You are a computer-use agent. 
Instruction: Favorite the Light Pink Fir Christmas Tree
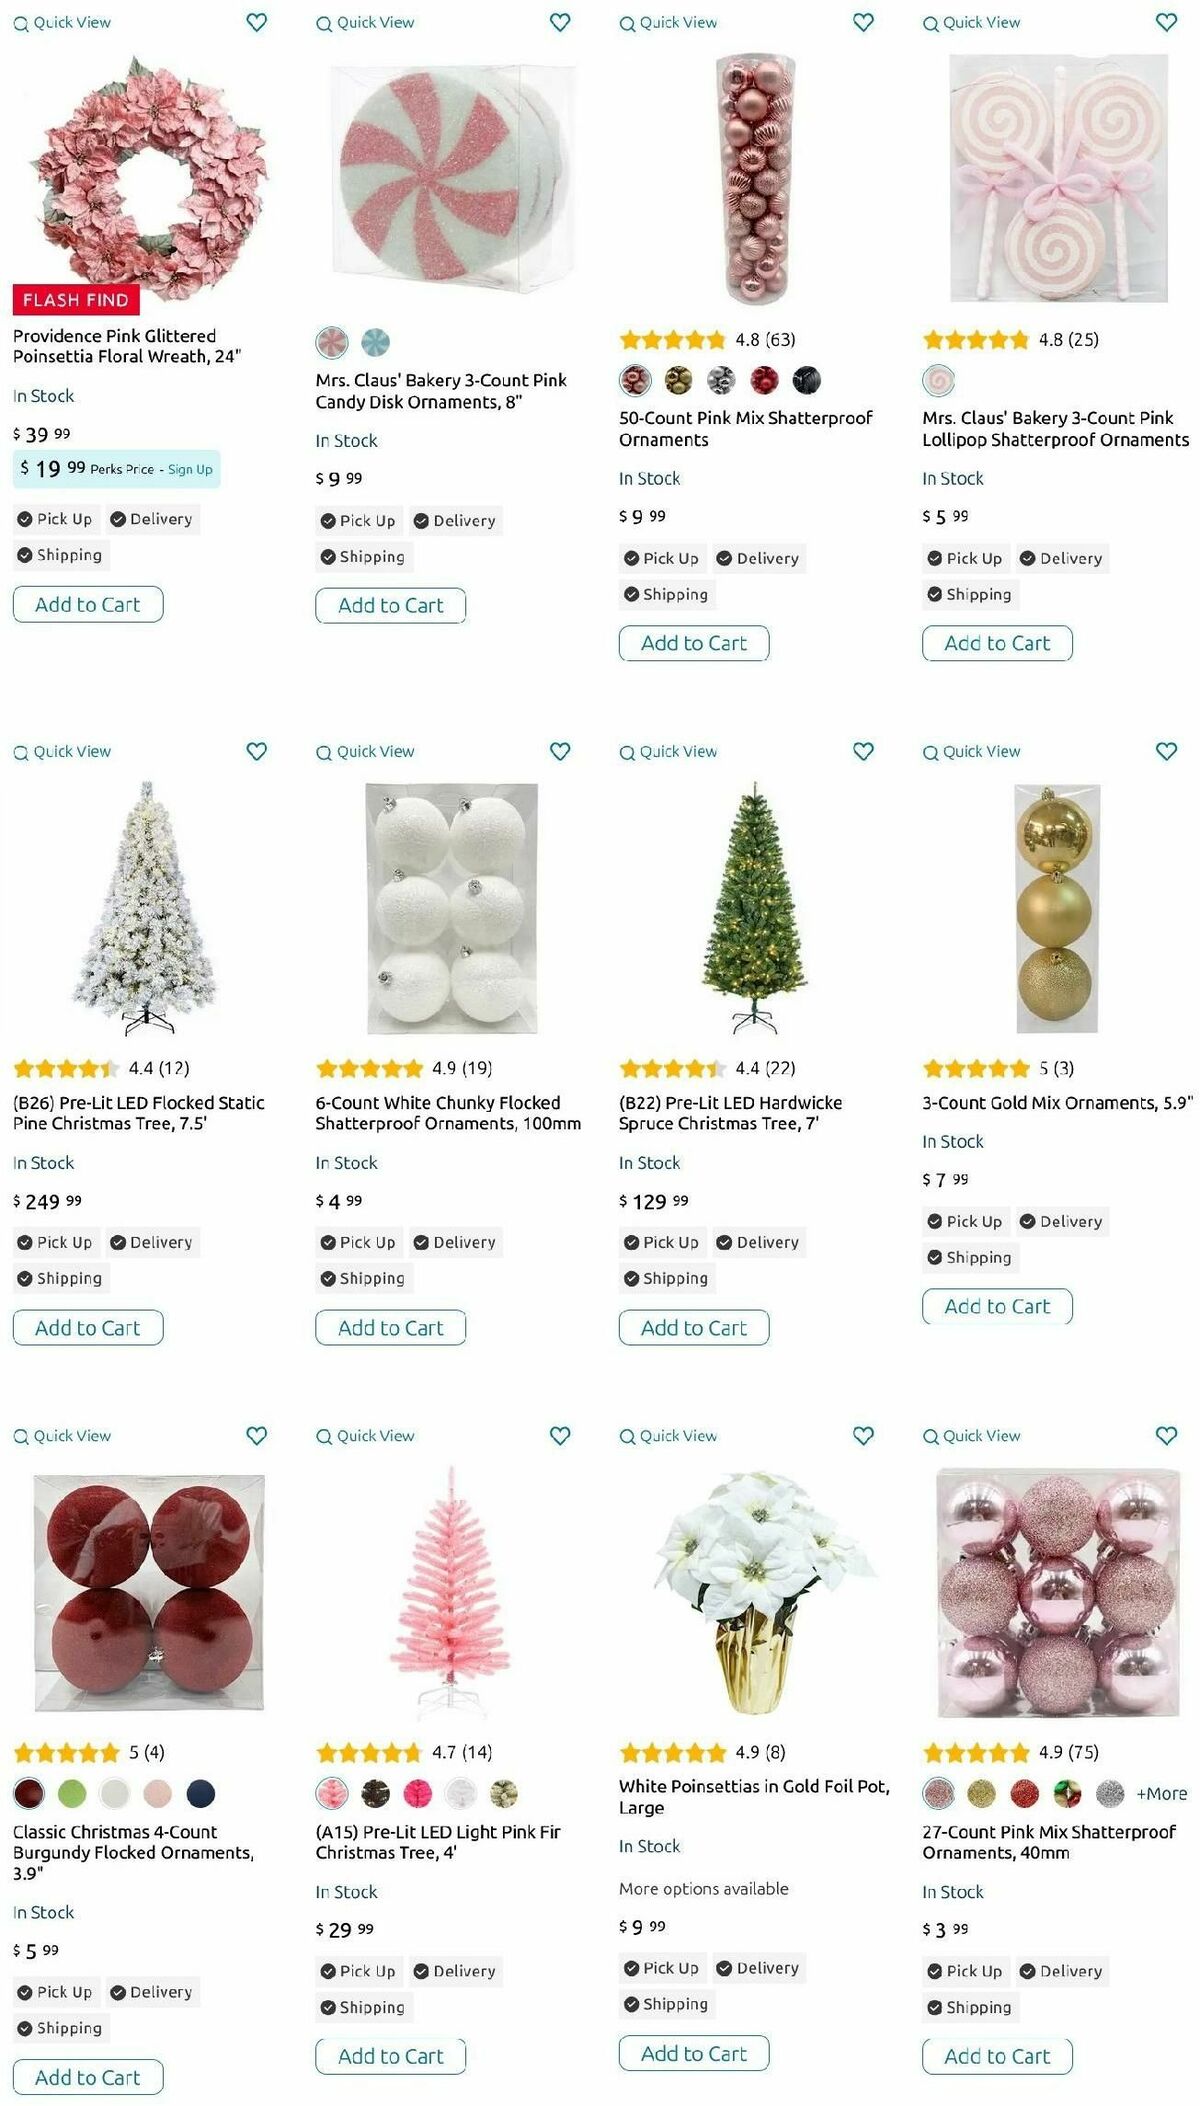click(560, 1436)
